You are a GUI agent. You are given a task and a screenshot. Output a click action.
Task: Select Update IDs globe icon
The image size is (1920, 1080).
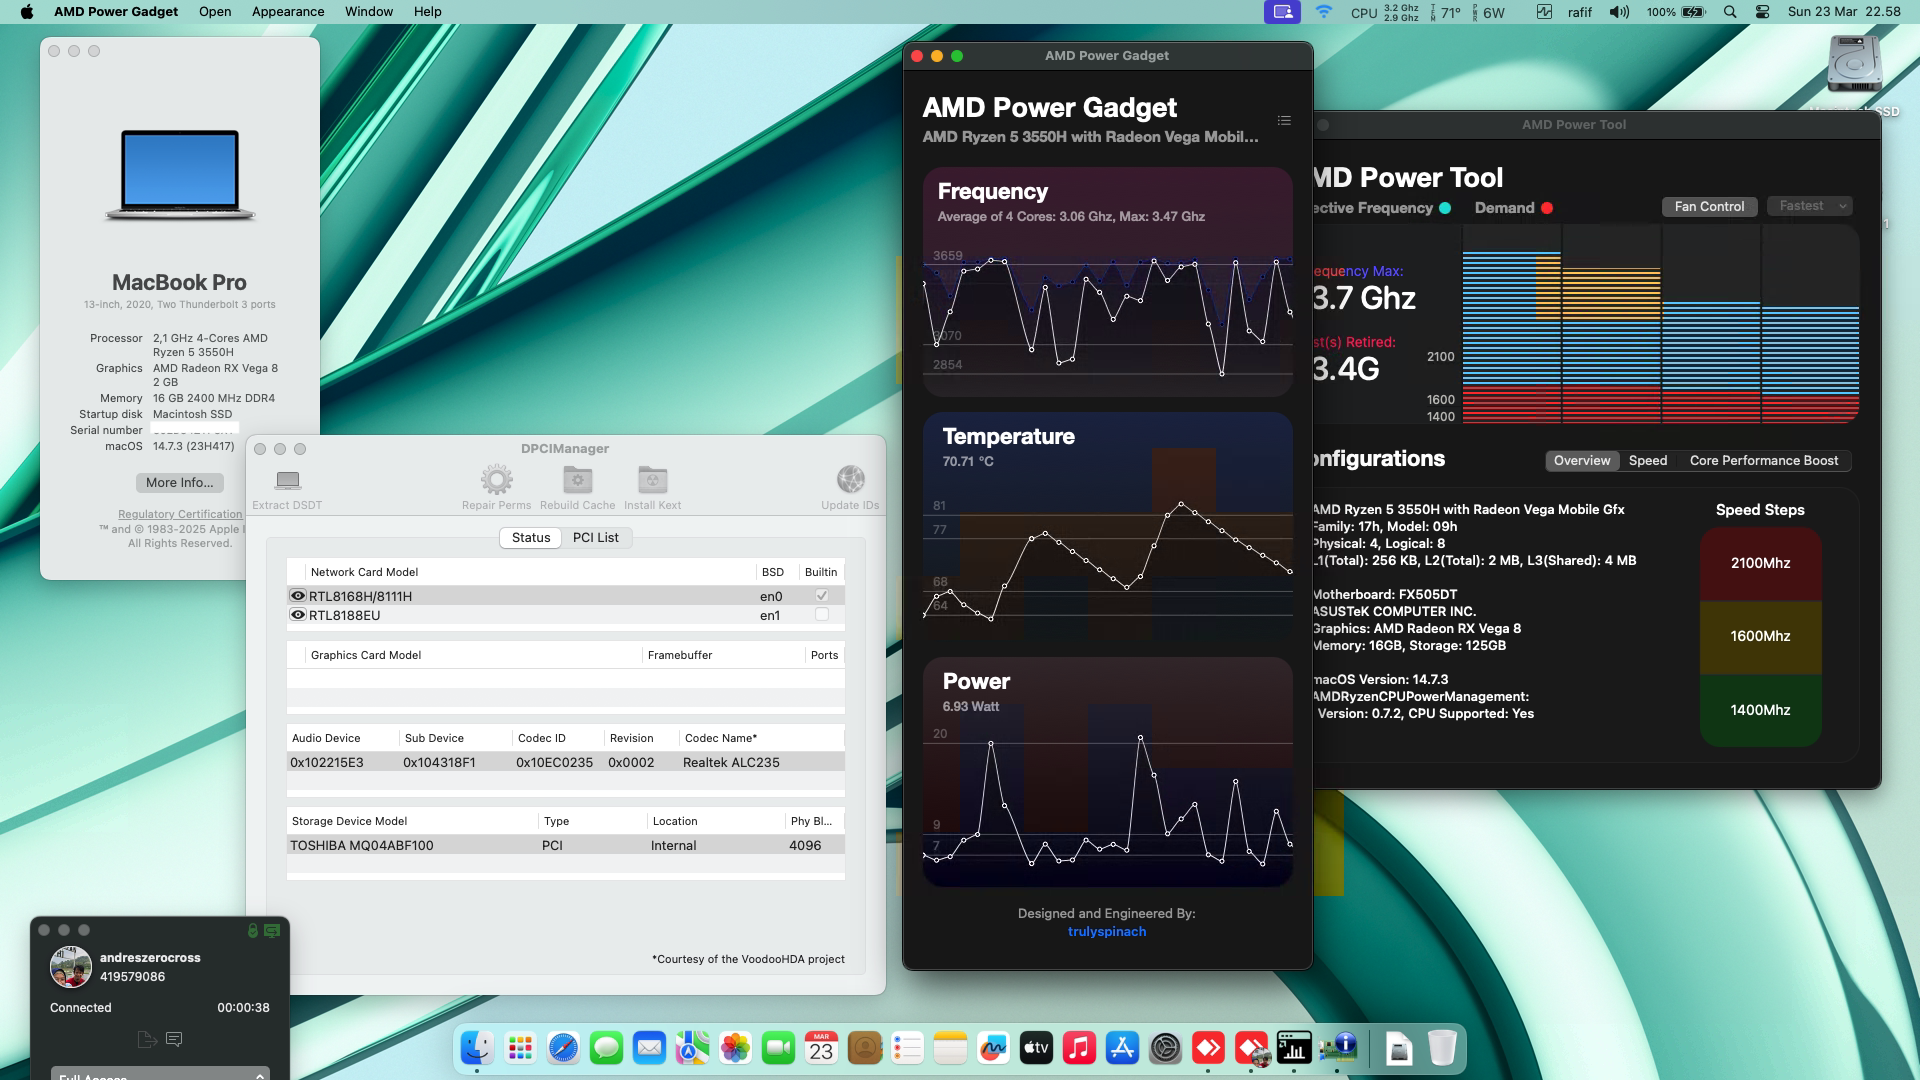850,480
